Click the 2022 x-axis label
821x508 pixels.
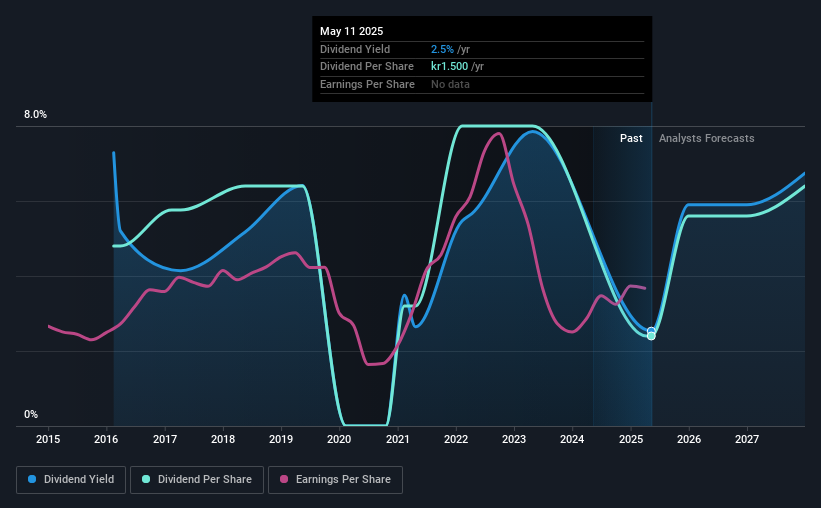[x=456, y=439]
